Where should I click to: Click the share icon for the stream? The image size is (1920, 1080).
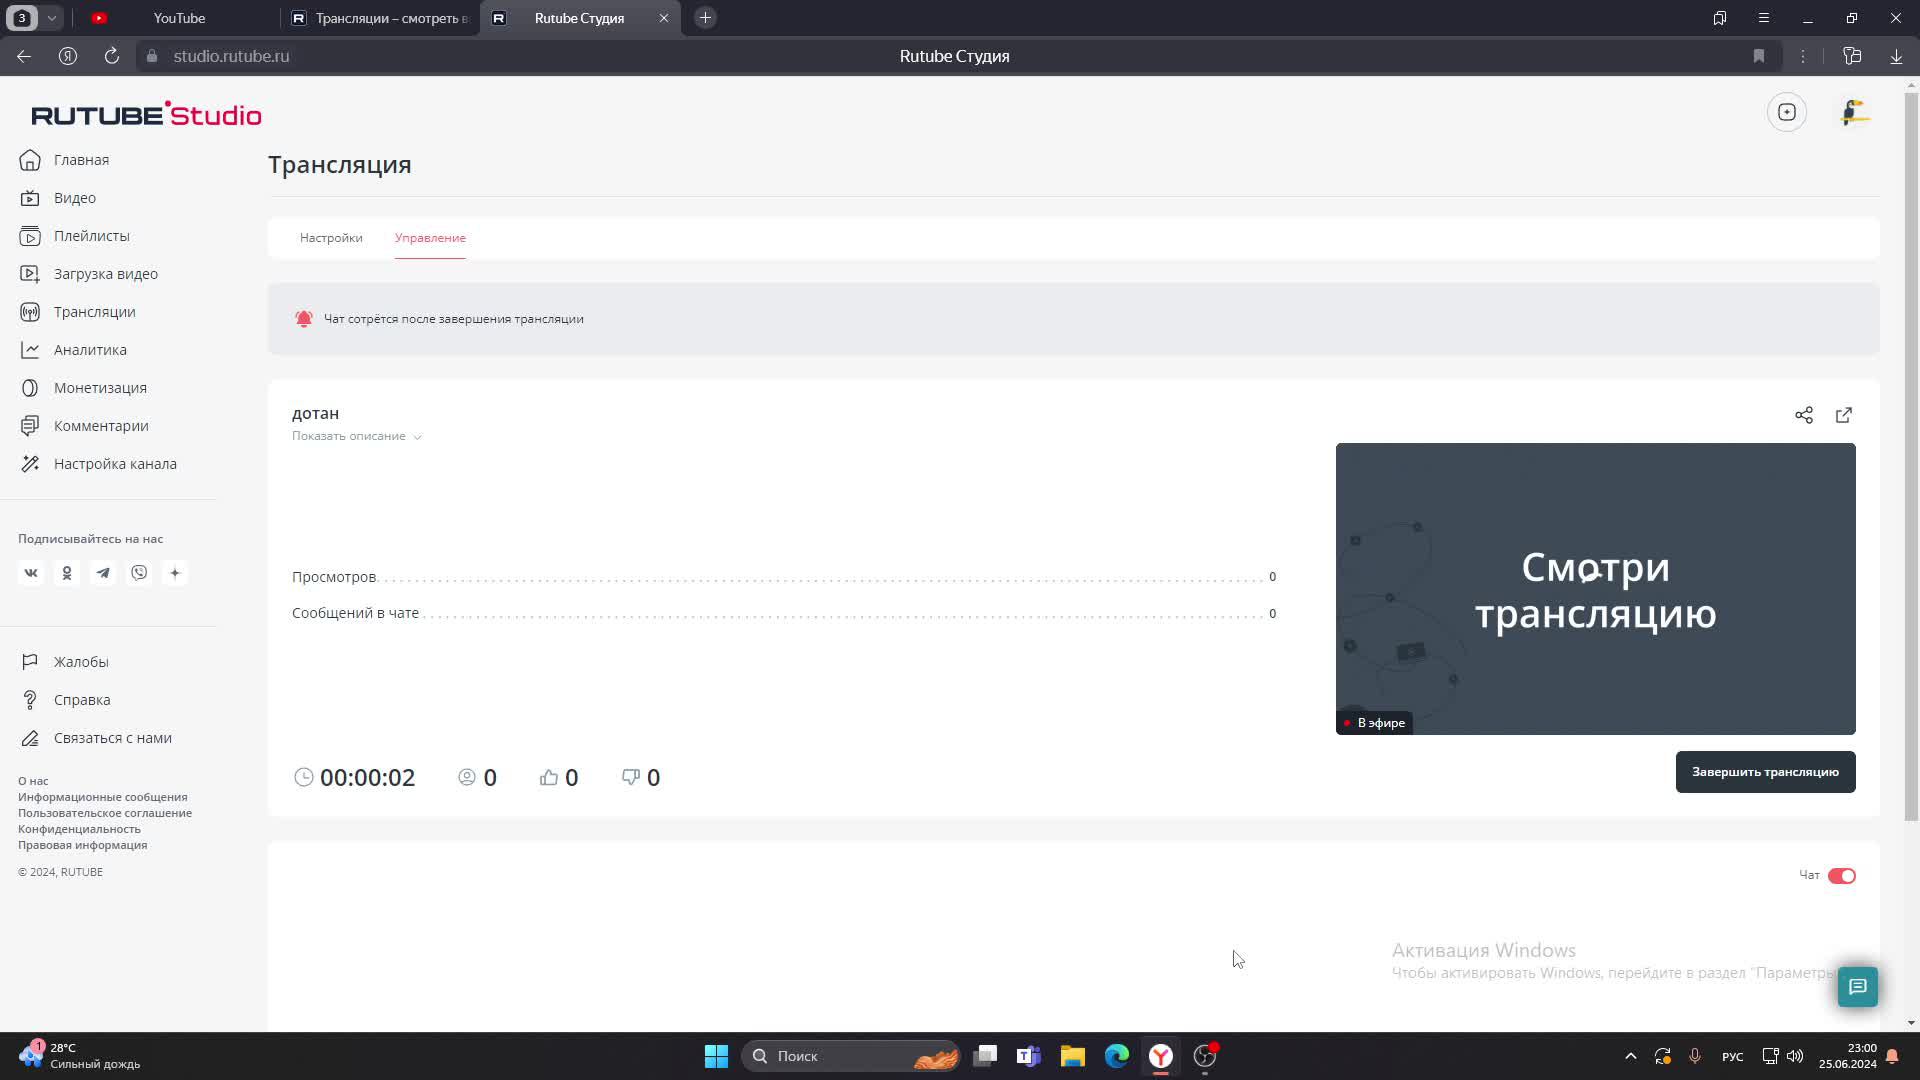1803,415
